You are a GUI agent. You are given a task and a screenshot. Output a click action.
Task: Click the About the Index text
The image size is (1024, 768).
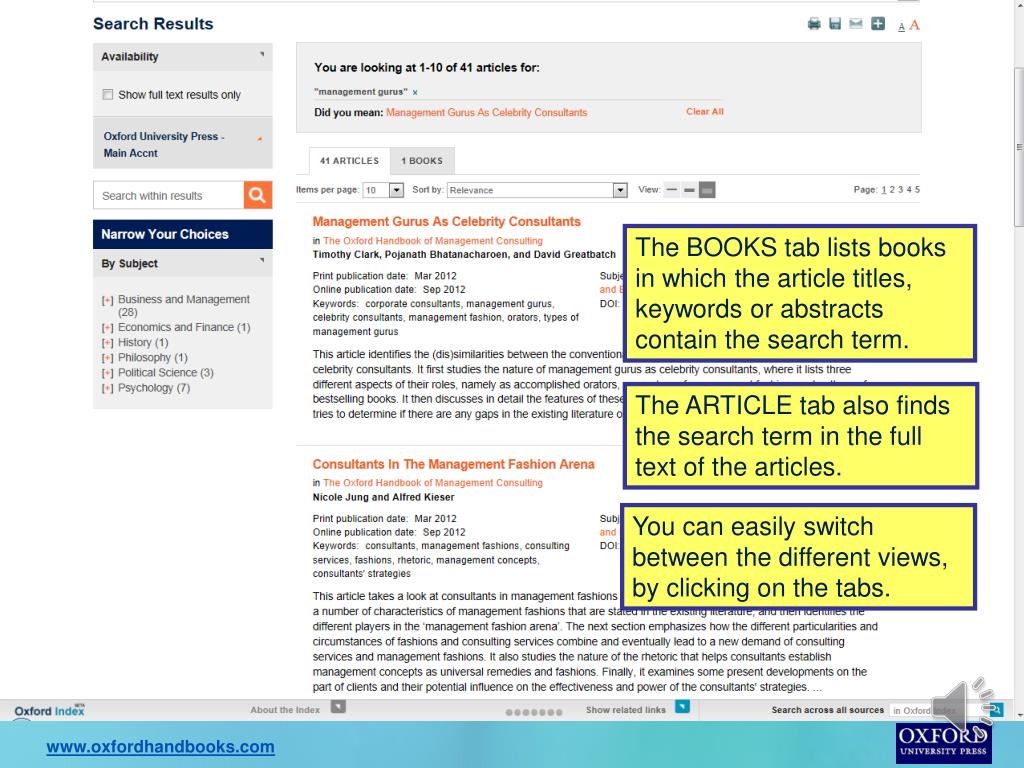(x=285, y=710)
